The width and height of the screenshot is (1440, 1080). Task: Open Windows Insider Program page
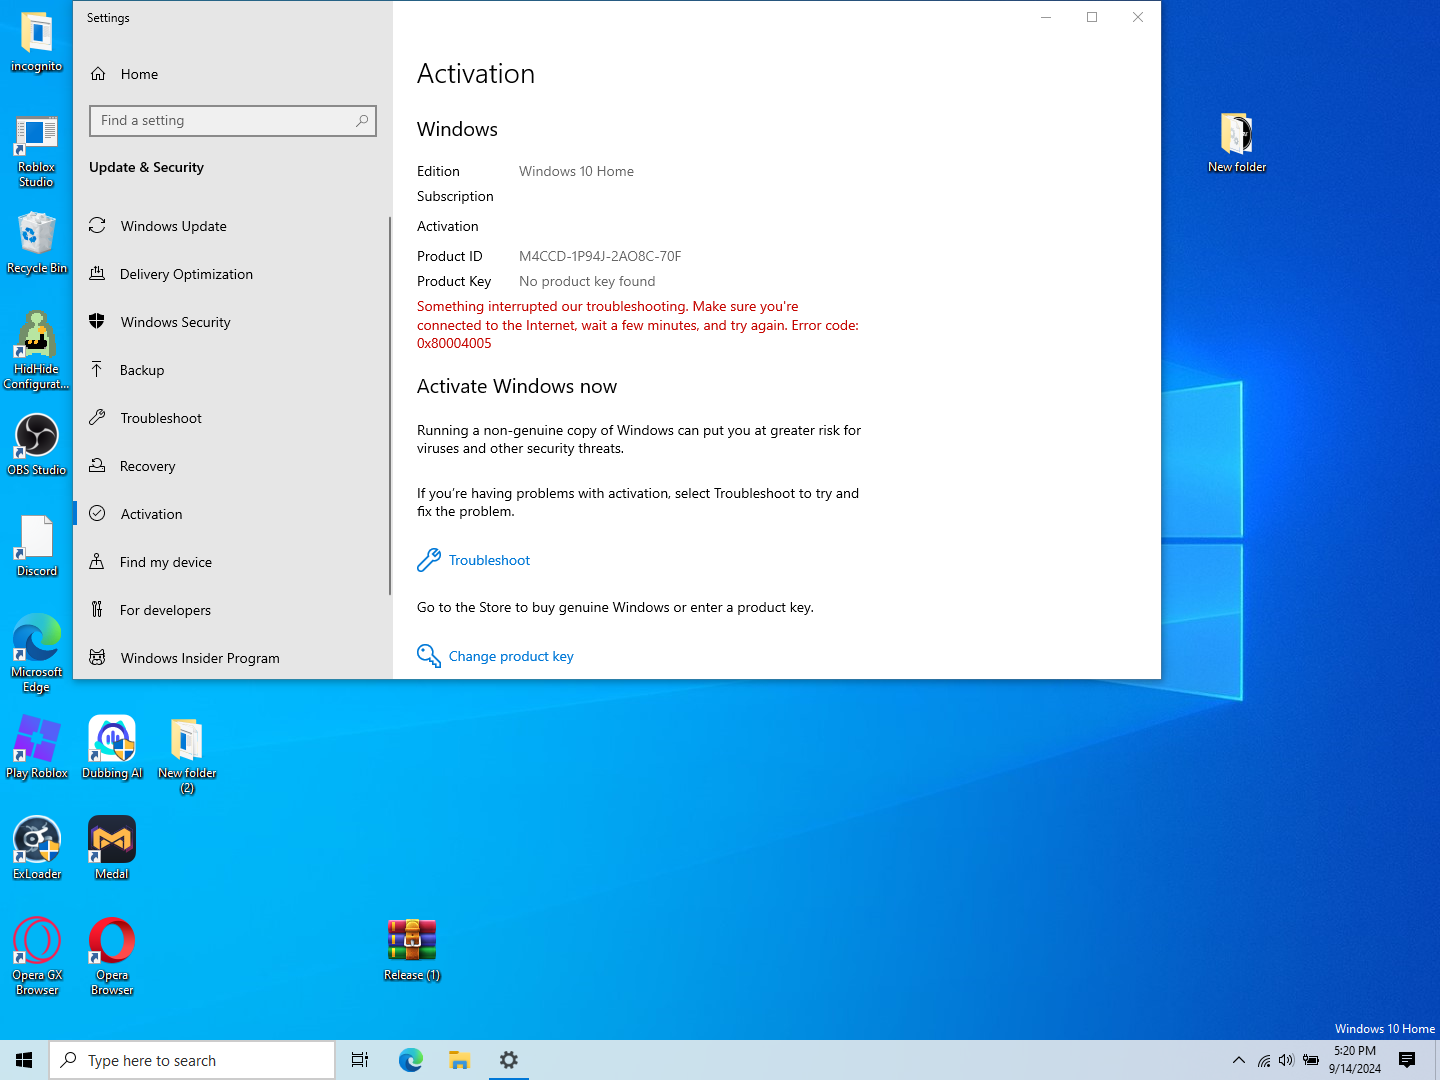[x=200, y=658]
